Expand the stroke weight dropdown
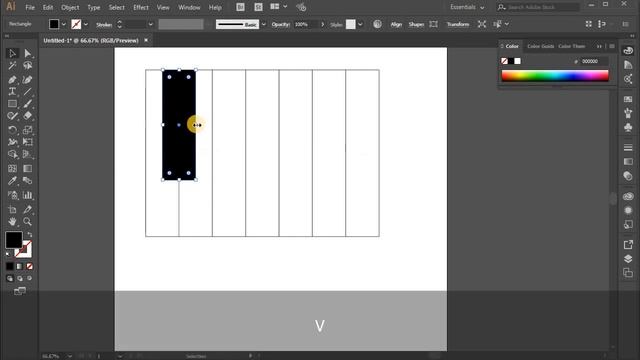 tap(150, 24)
